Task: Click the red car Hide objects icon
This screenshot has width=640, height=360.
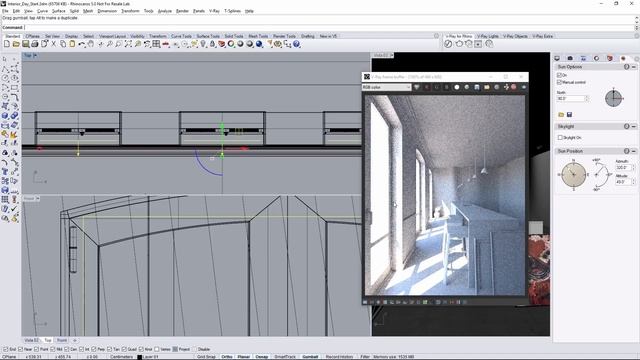Action: tap(165, 44)
